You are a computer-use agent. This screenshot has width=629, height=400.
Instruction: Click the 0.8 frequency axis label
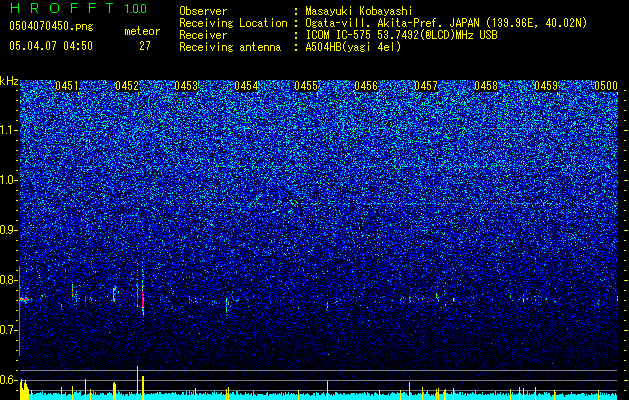9,280
